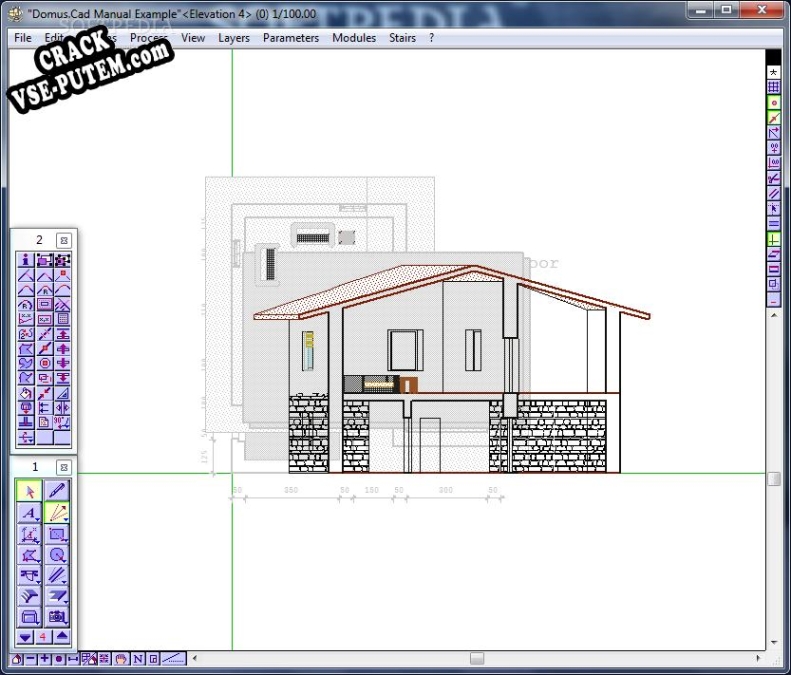Toggle the green point snap button
This screenshot has width=791, height=675.
tap(774, 102)
